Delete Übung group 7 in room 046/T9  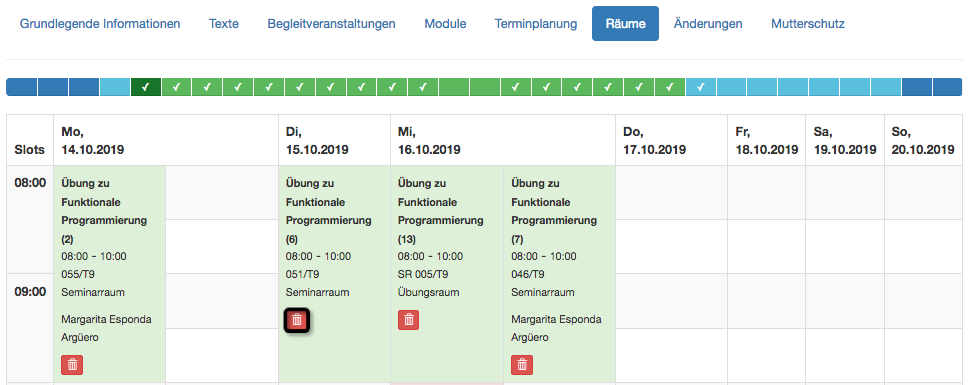click(522, 365)
